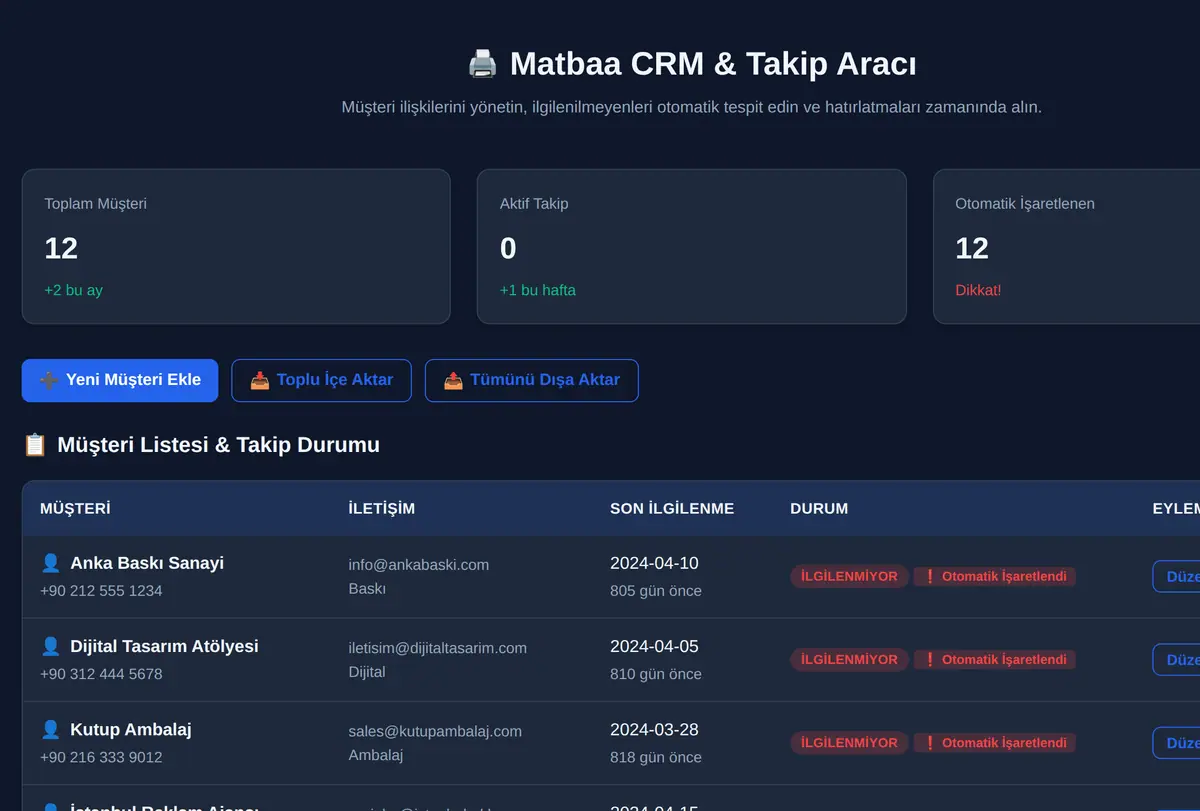This screenshot has height=811, width=1200.
Task: Click exclamation icon in Kutup Ambalaj row
Action: click(930, 742)
